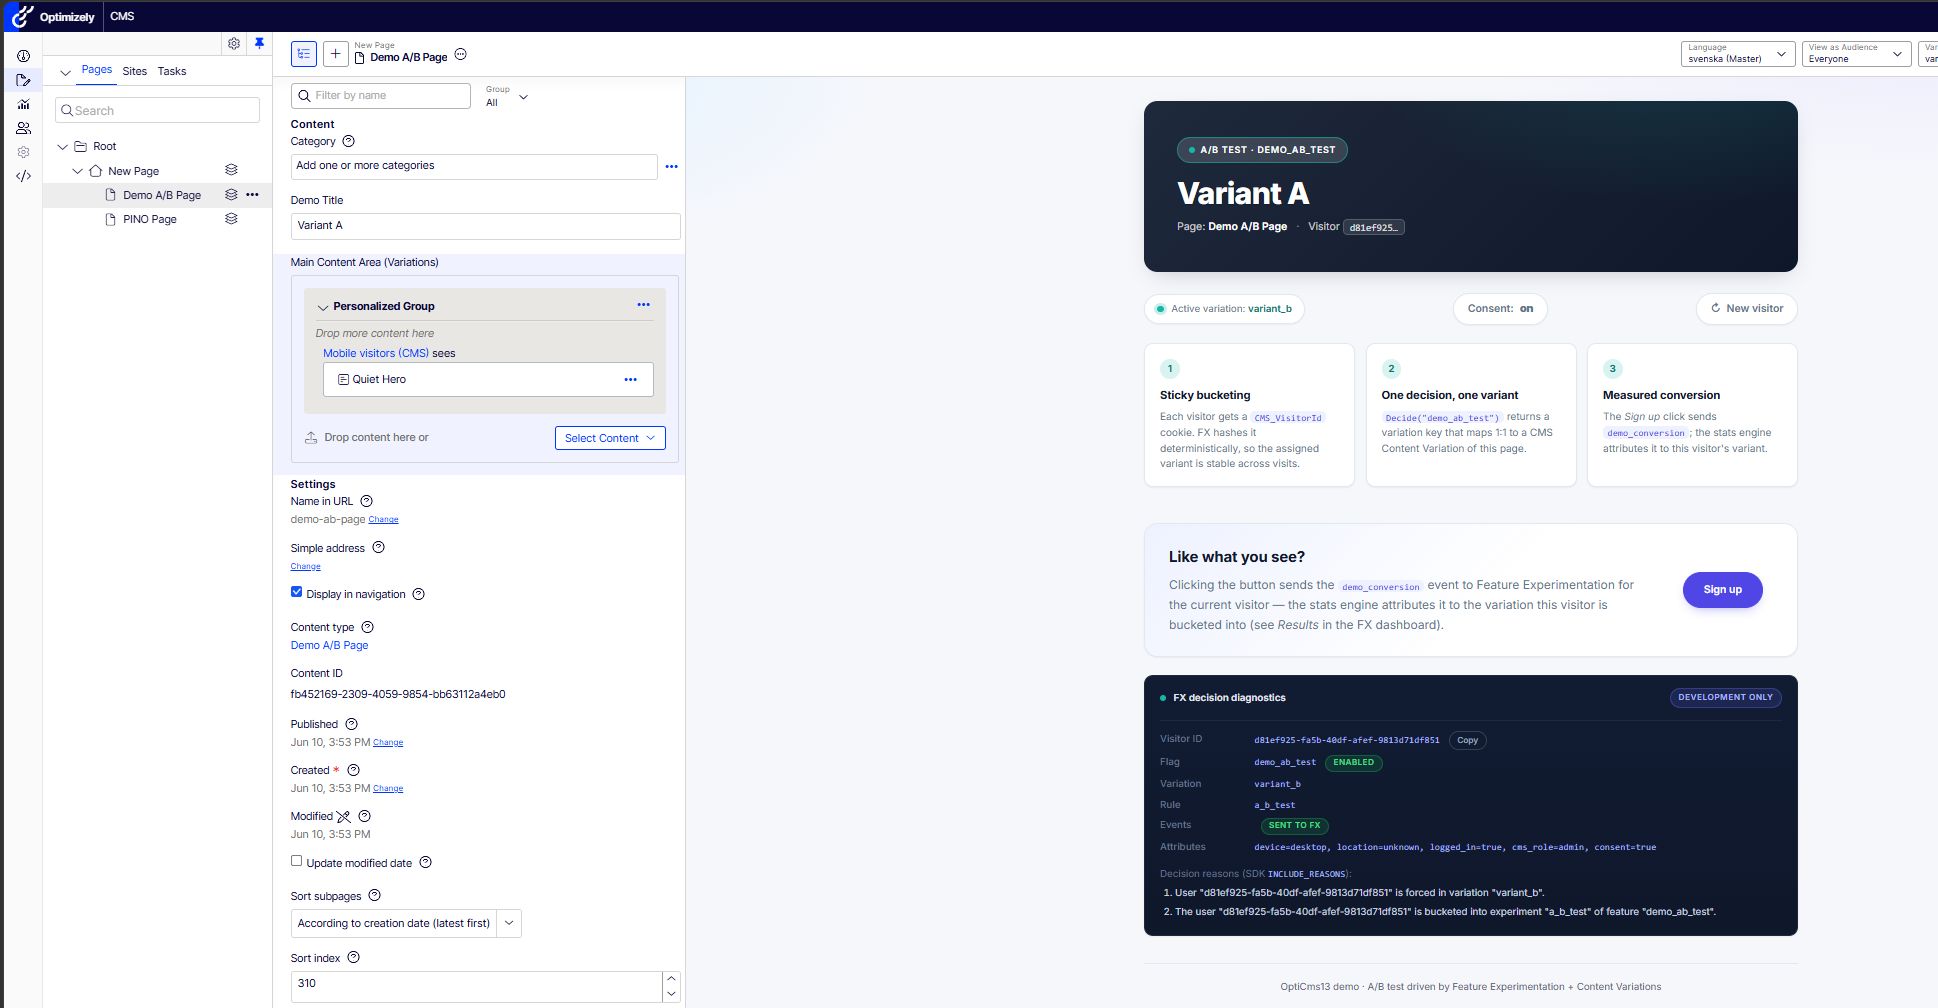Viewport: 1938px width, 1008px height.
Task: Increase the Sort index value
Action: [672, 979]
